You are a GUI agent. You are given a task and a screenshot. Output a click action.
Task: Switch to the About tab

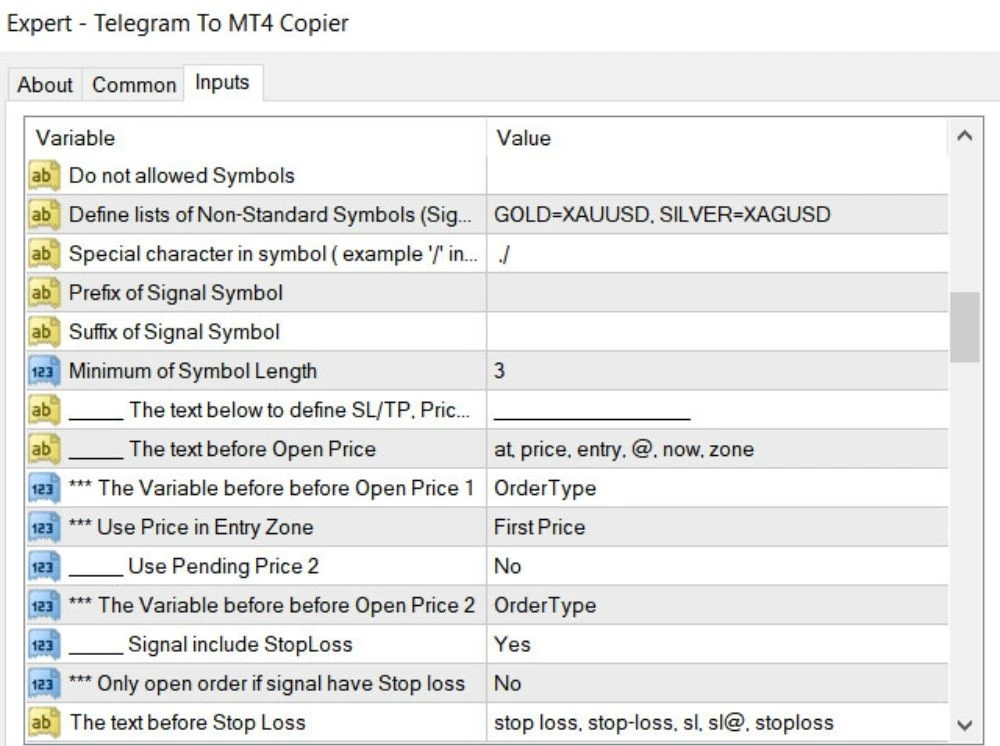click(45, 85)
